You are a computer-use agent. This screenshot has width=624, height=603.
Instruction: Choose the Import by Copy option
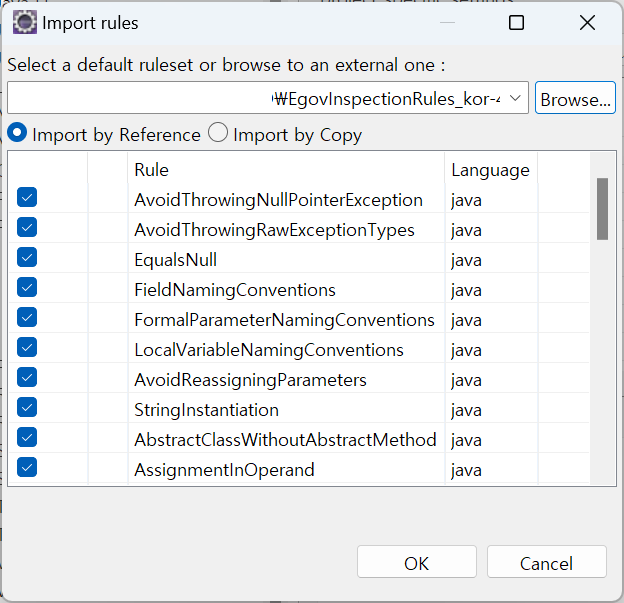tap(218, 133)
